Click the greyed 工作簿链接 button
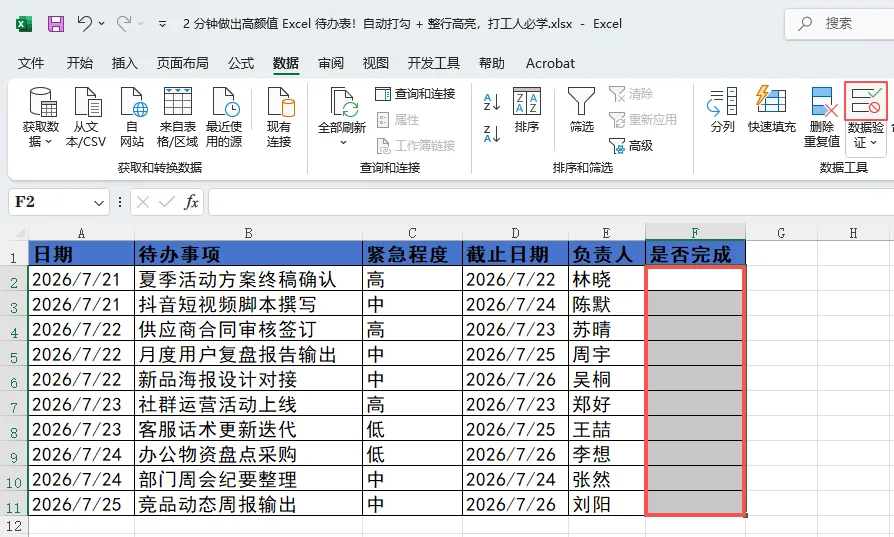894x537 pixels. (416, 146)
